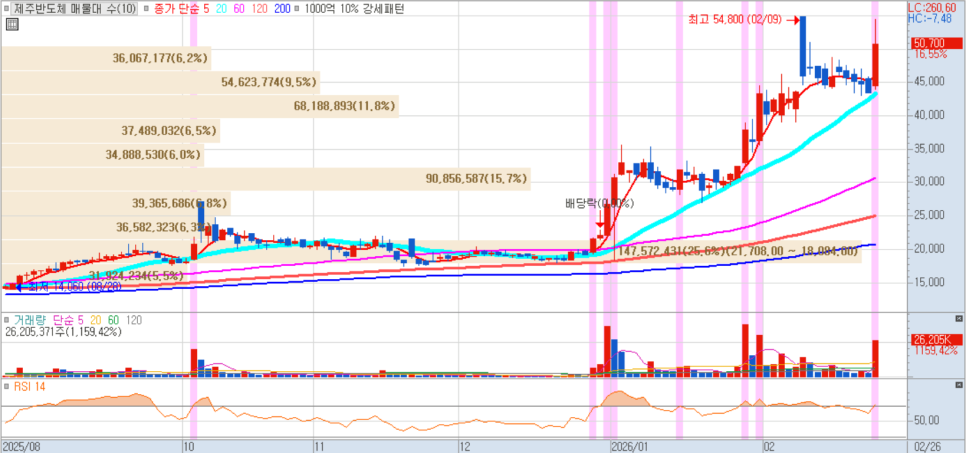Click the volume legend's gray 120 label

134,320
